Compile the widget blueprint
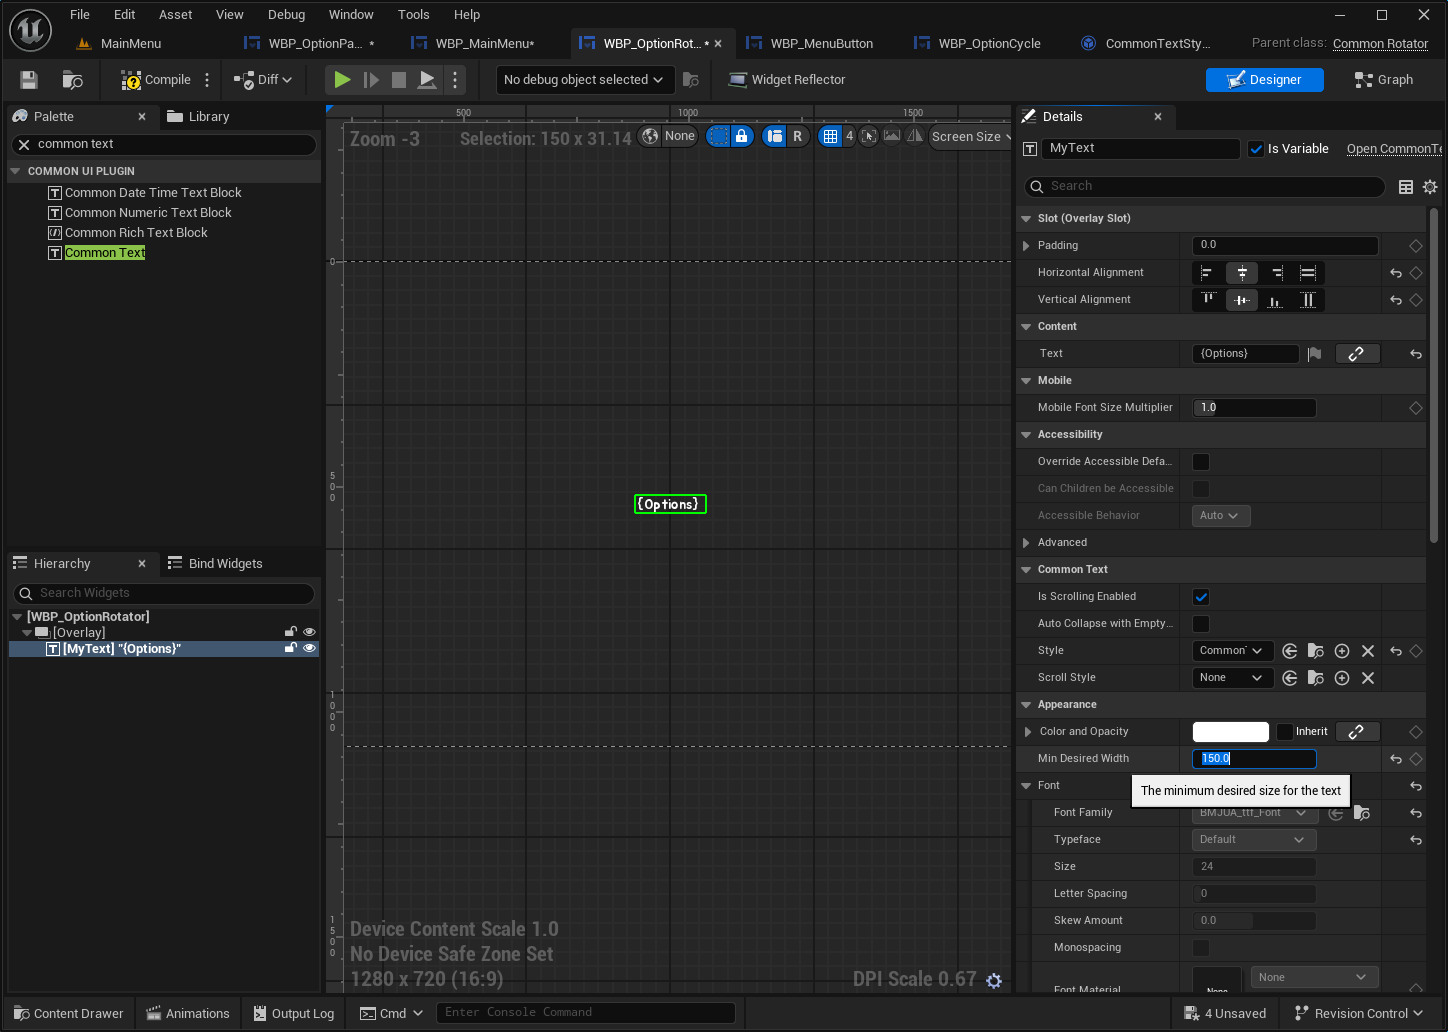1448x1032 pixels. (x=156, y=80)
